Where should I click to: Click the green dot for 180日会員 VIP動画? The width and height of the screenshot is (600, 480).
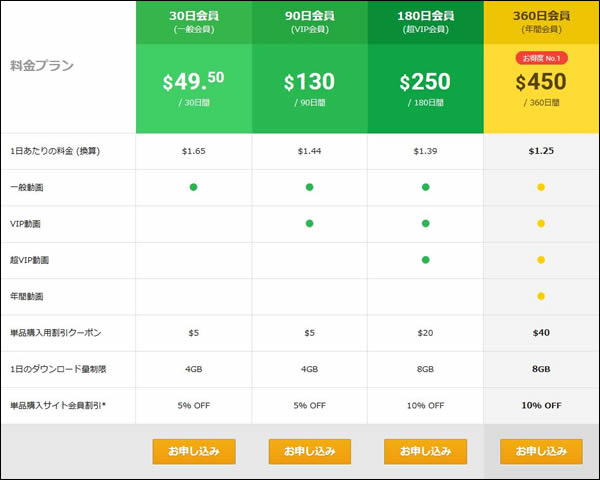coord(425,223)
